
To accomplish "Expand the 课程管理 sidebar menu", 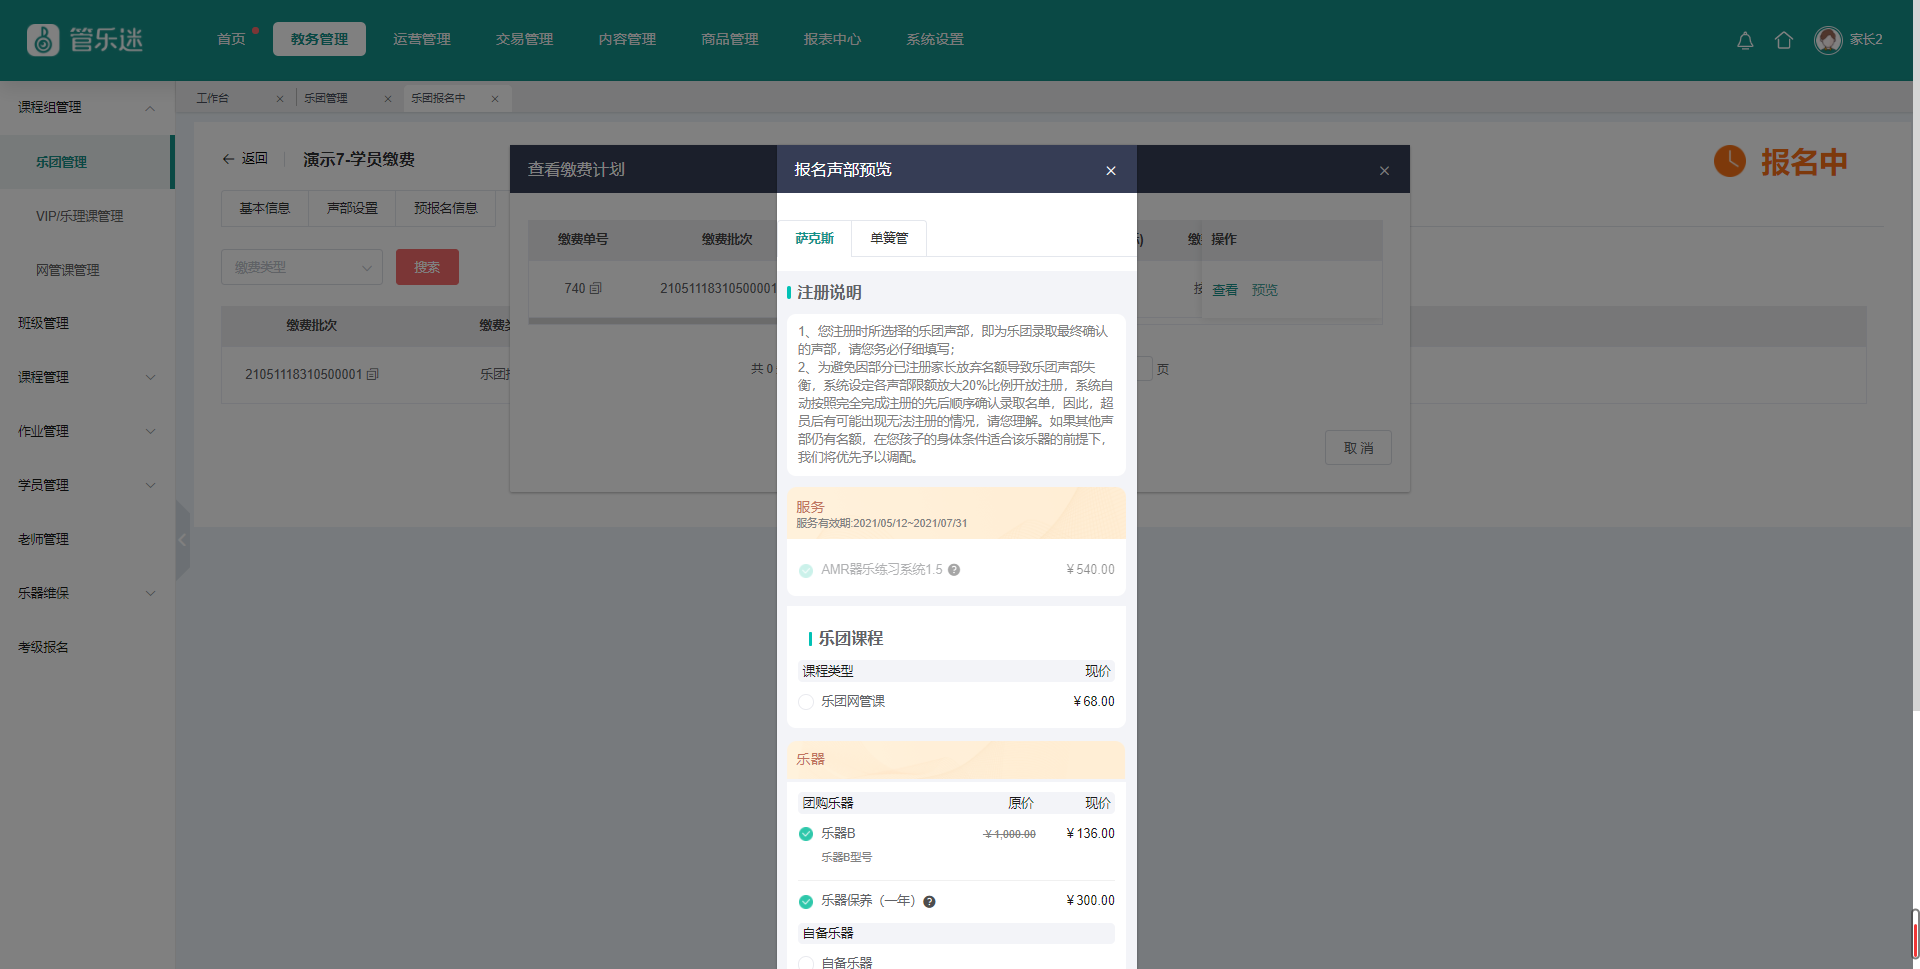I will [150, 377].
